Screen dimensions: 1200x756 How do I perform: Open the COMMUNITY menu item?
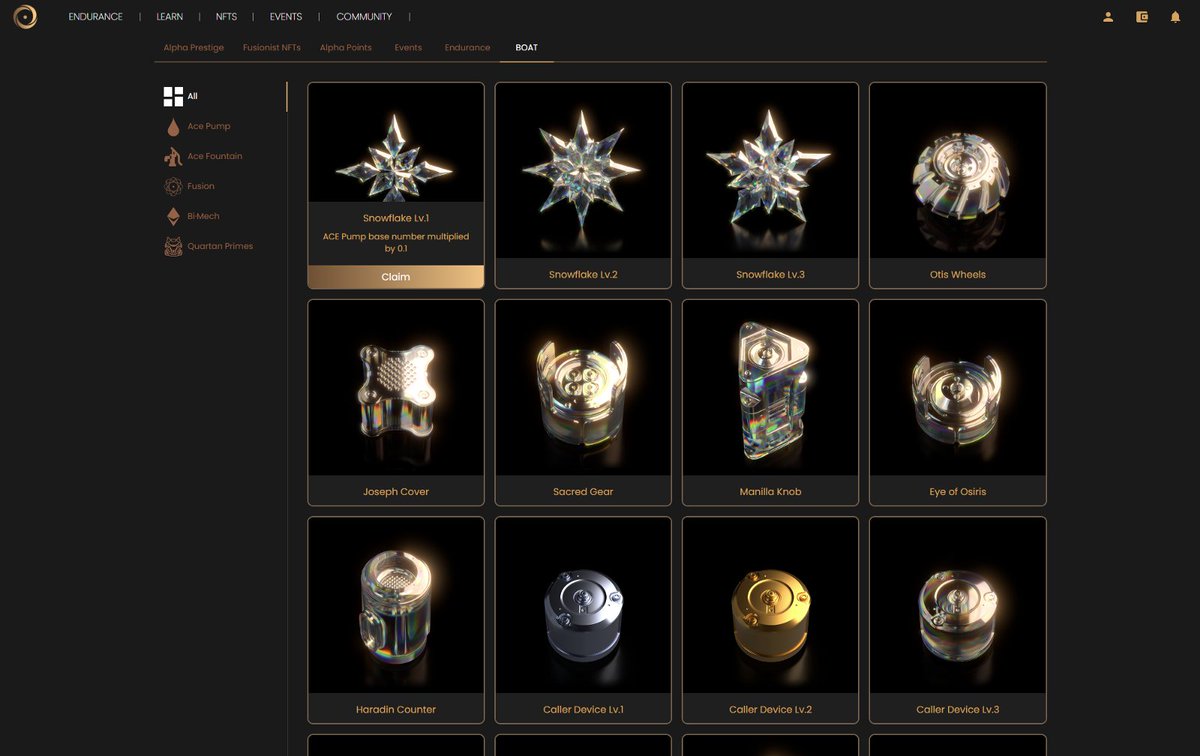click(x=363, y=16)
